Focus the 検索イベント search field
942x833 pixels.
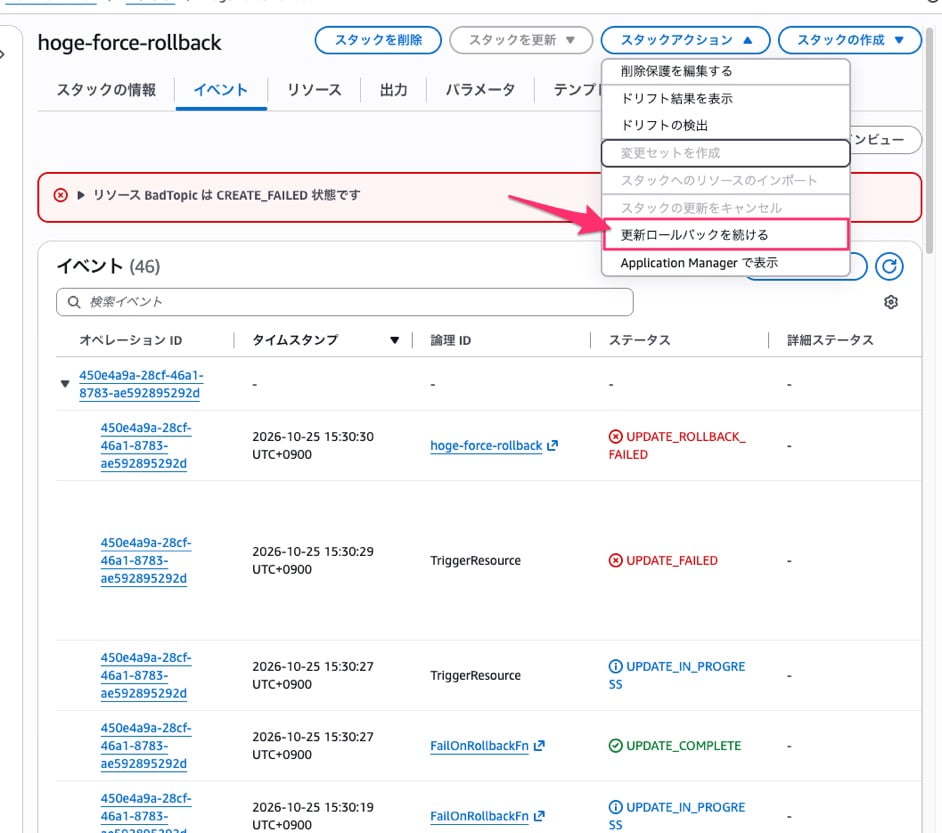(345, 301)
